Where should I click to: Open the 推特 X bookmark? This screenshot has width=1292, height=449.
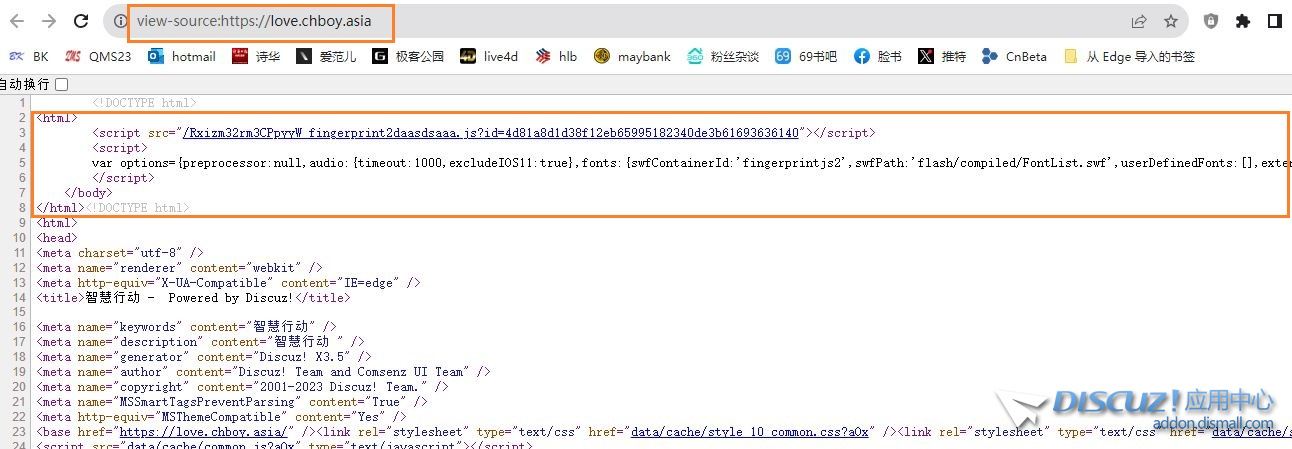tap(942, 57)
